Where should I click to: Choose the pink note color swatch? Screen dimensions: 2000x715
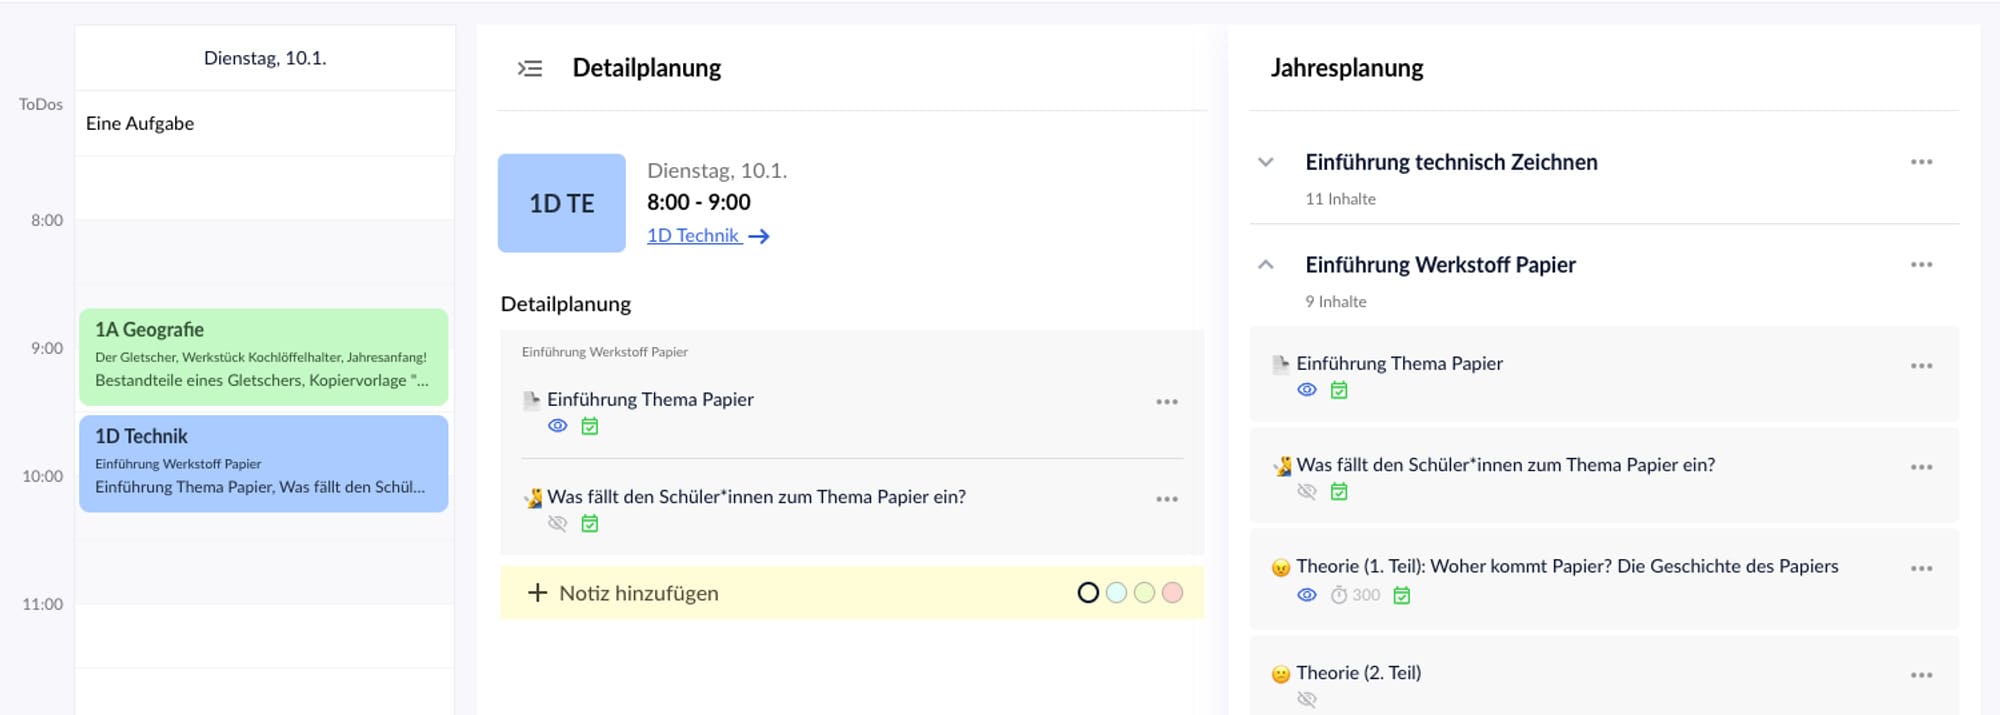[1173, 593]
